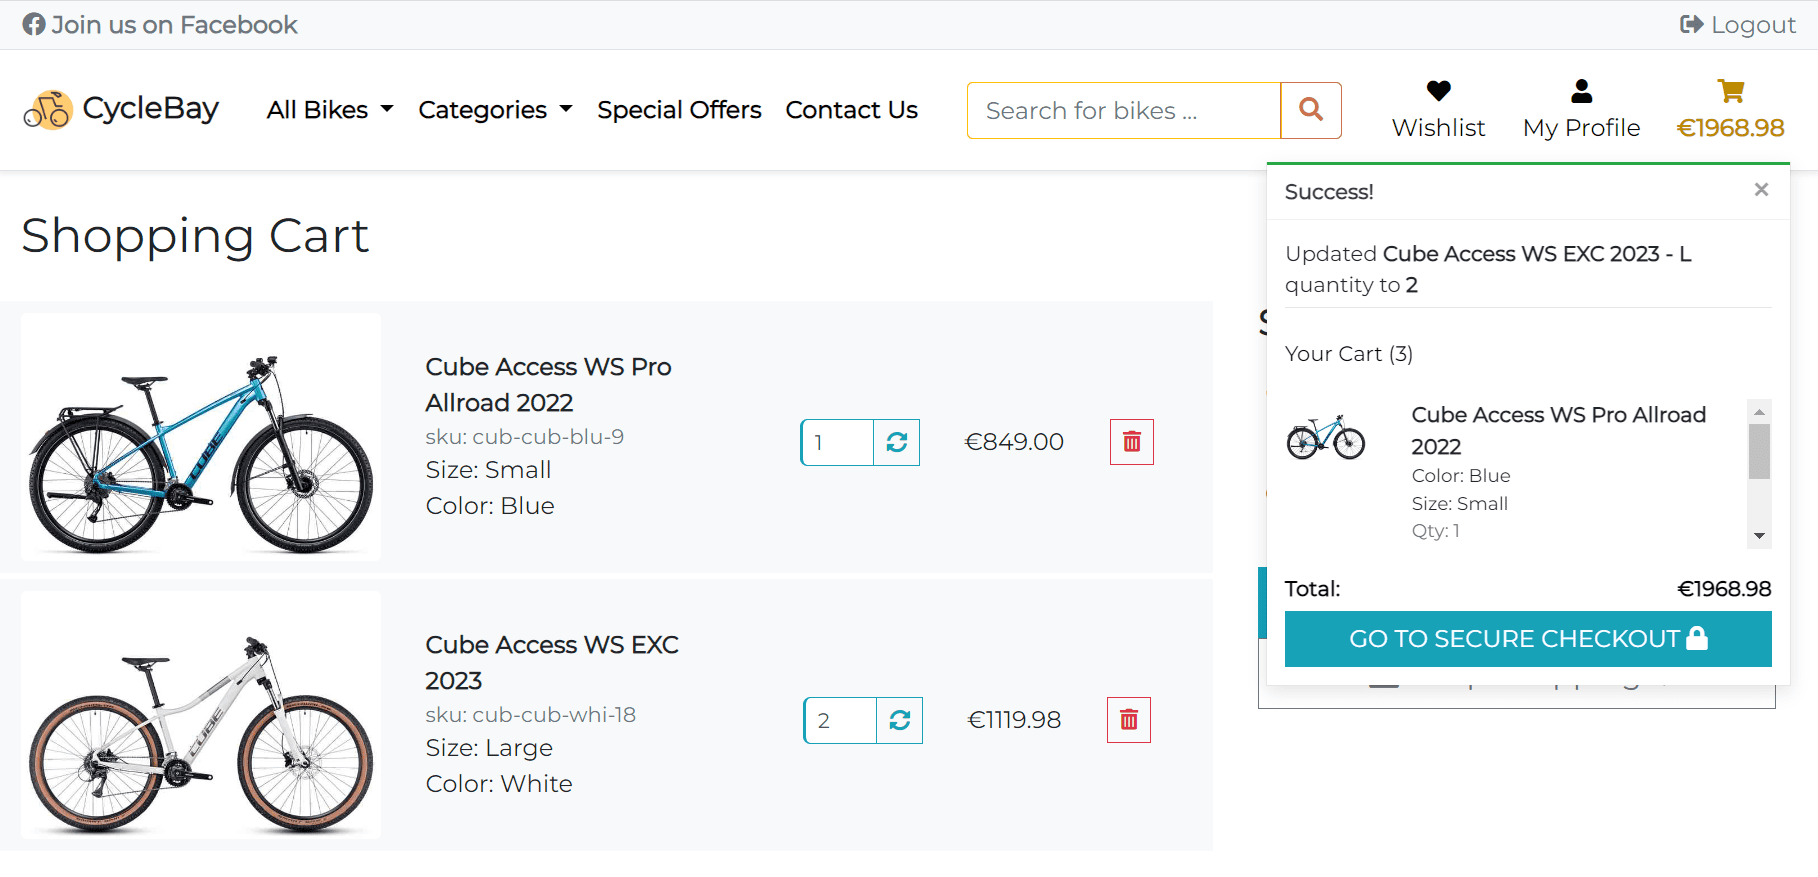The image size is (1818, 877).
Task: Expand the Categories dropdown menu
Action: pos(495,109)
